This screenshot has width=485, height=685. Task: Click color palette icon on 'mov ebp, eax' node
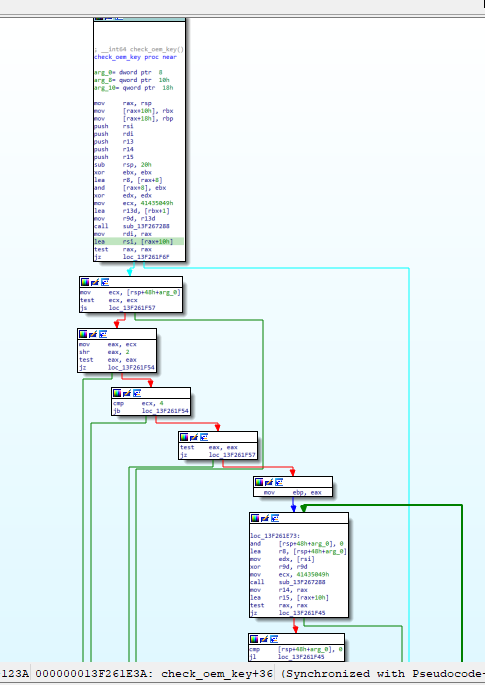click(259, 482)
